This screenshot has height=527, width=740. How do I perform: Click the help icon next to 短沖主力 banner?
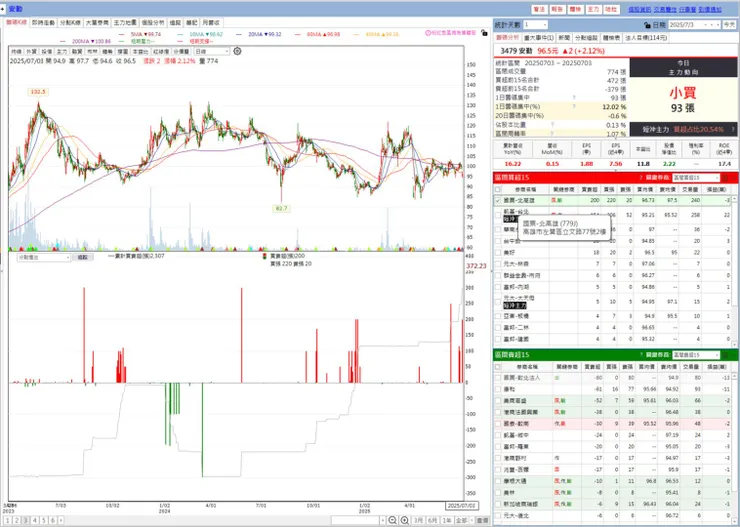point(733,129)
